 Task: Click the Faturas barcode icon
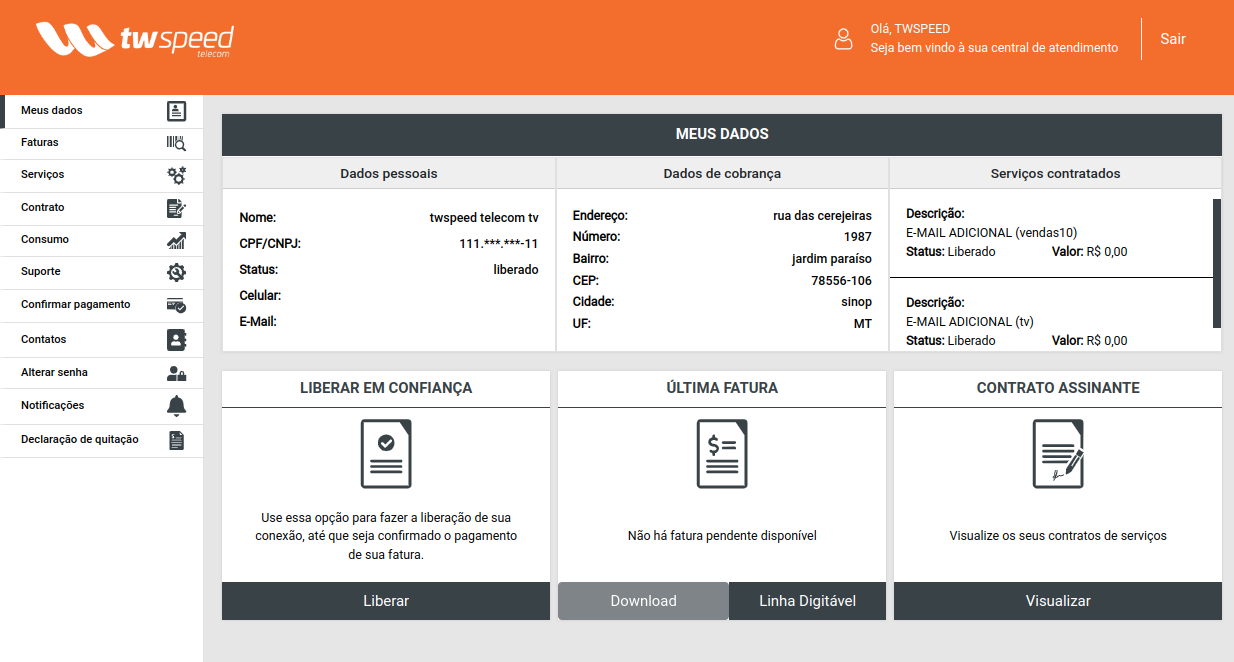click(176, 143)
